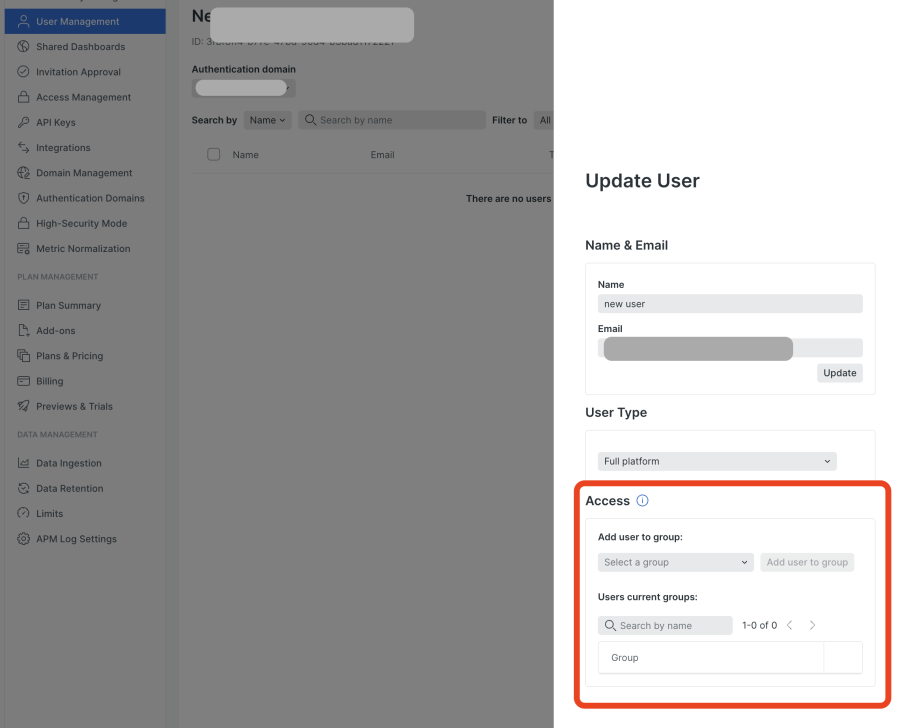This screenshot has width=900, height=728.
Task: Click the Update button under Email
Action: (839, 372)
